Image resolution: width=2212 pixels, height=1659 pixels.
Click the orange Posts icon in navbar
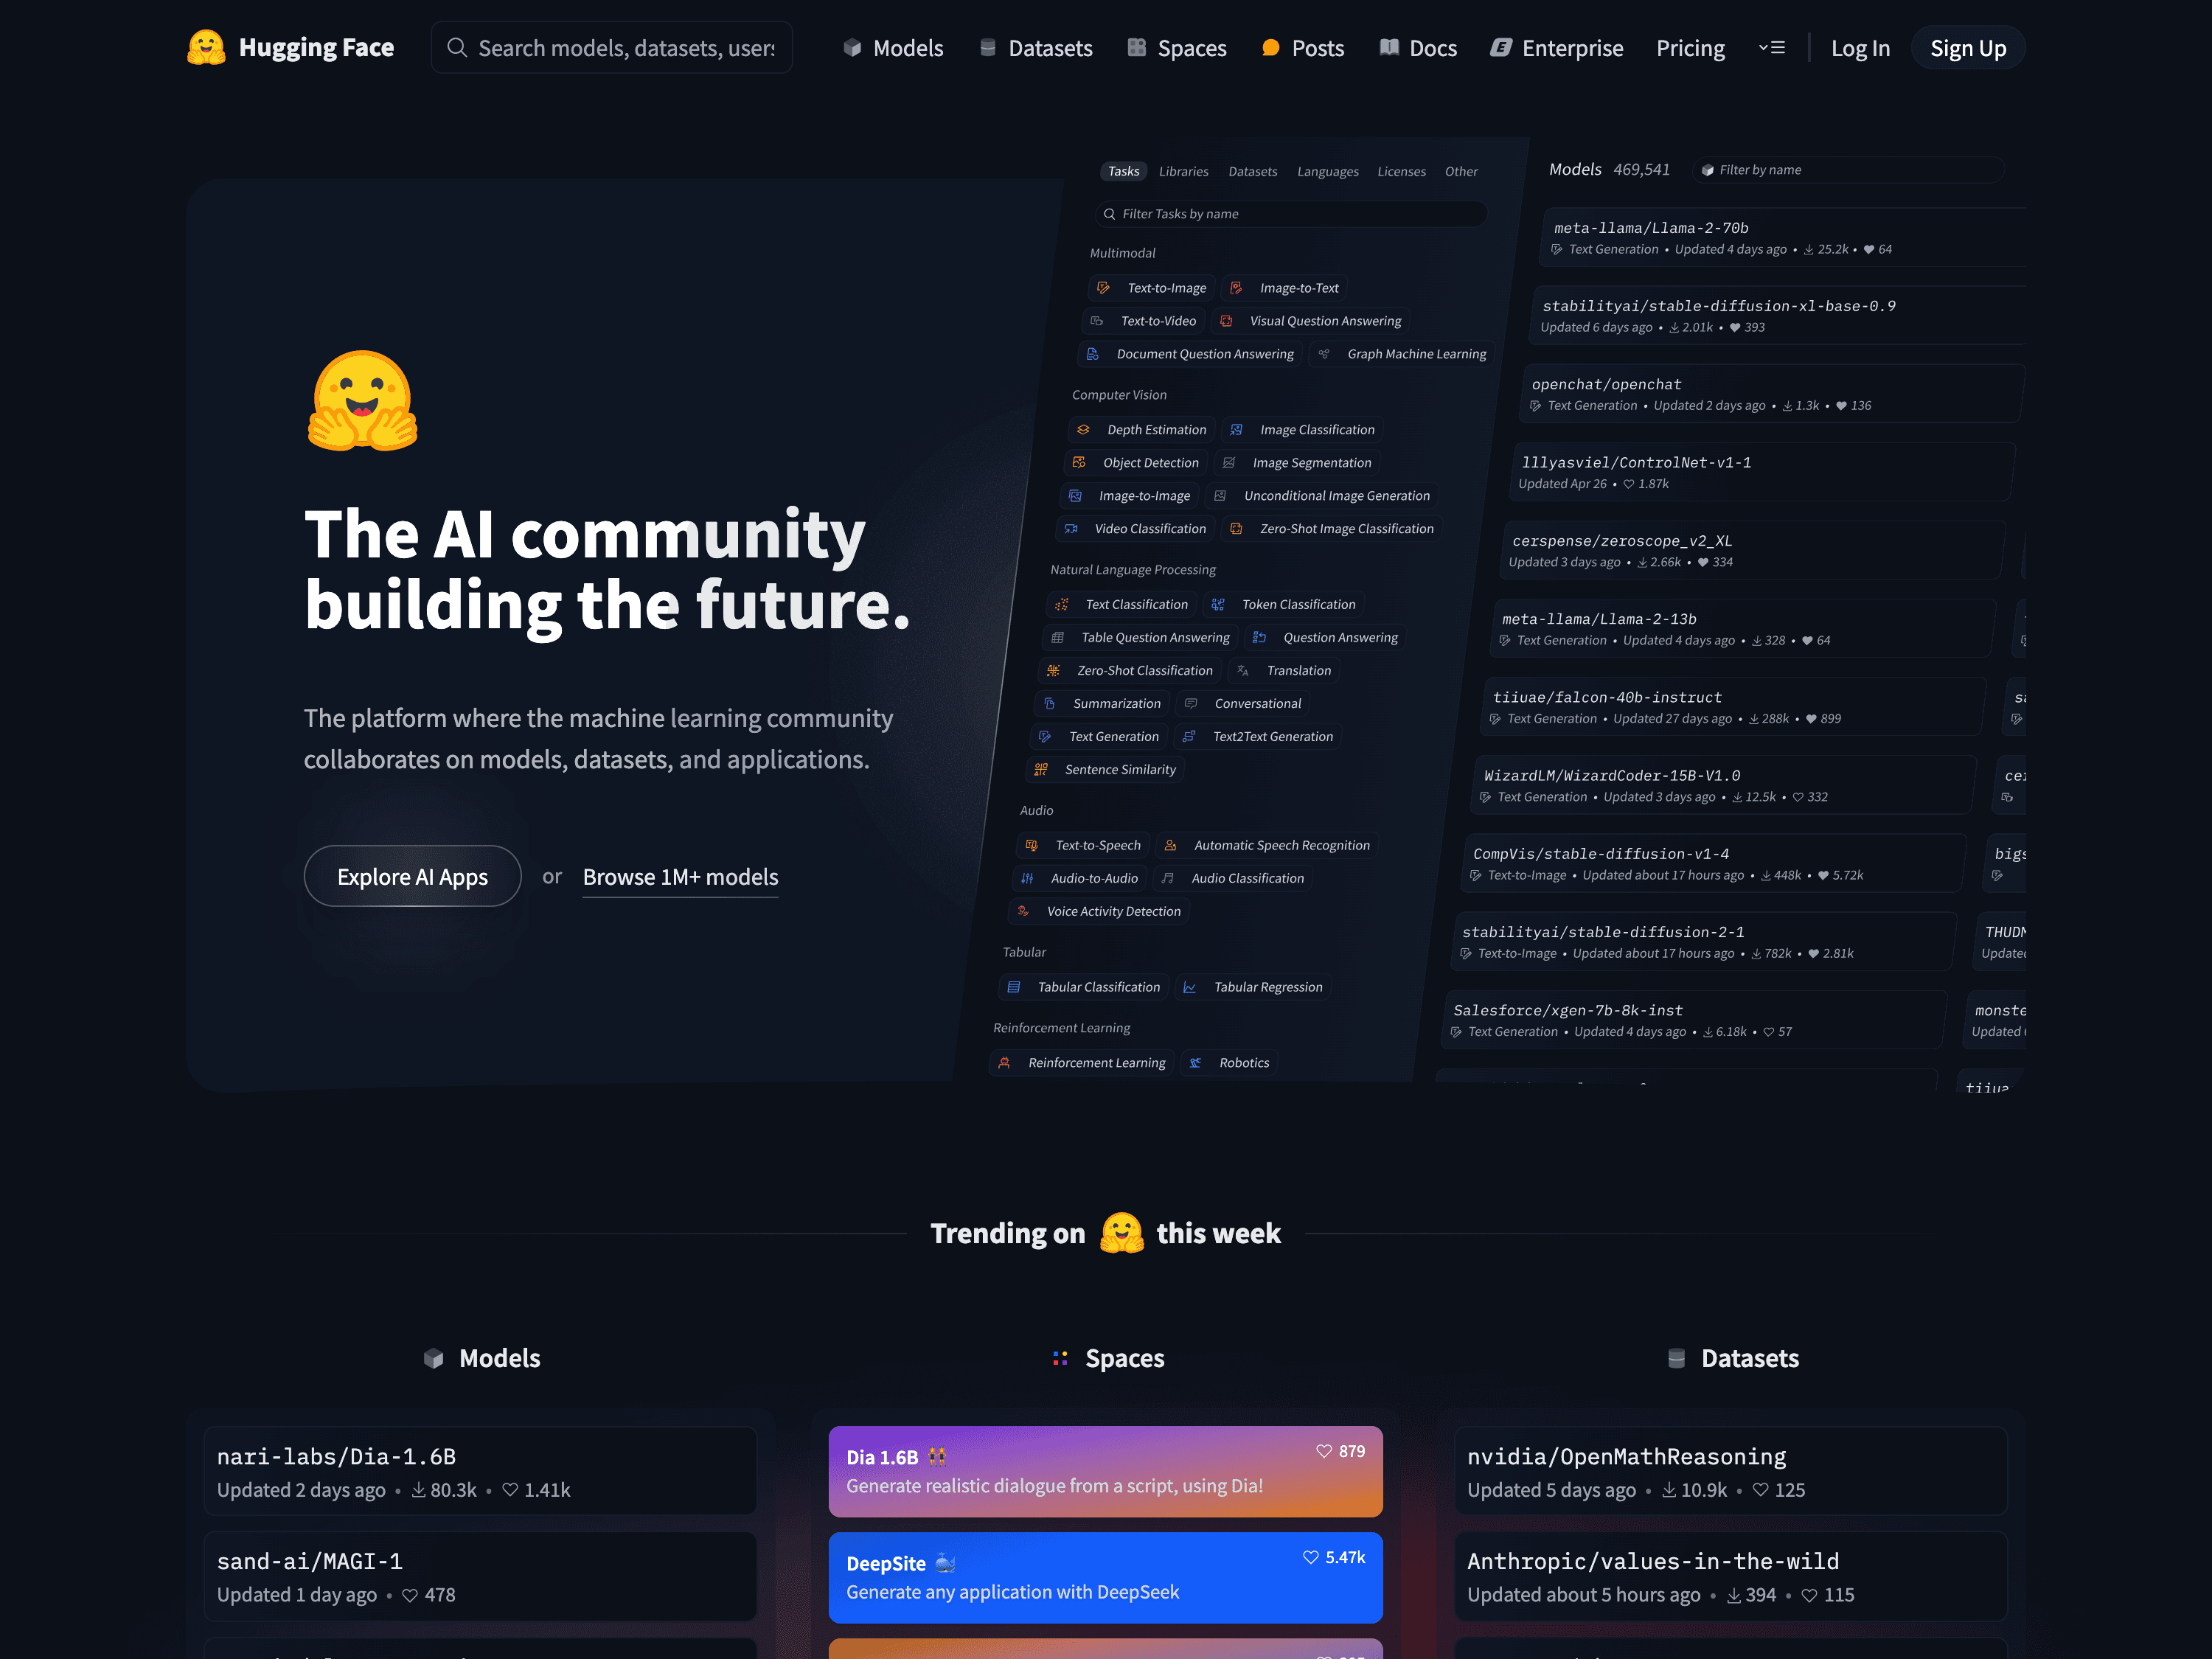(1271, 47)
